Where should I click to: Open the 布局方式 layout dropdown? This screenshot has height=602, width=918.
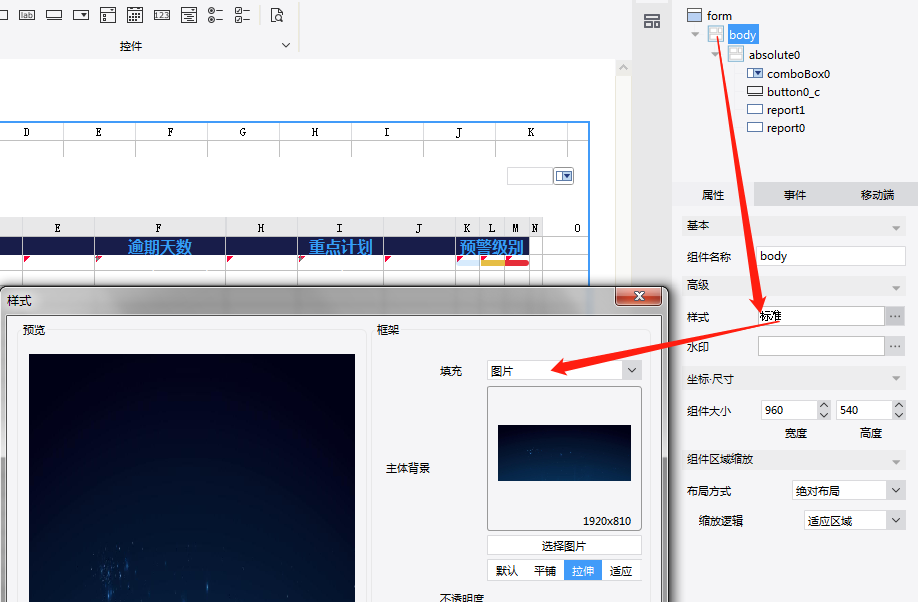(896, 490)
